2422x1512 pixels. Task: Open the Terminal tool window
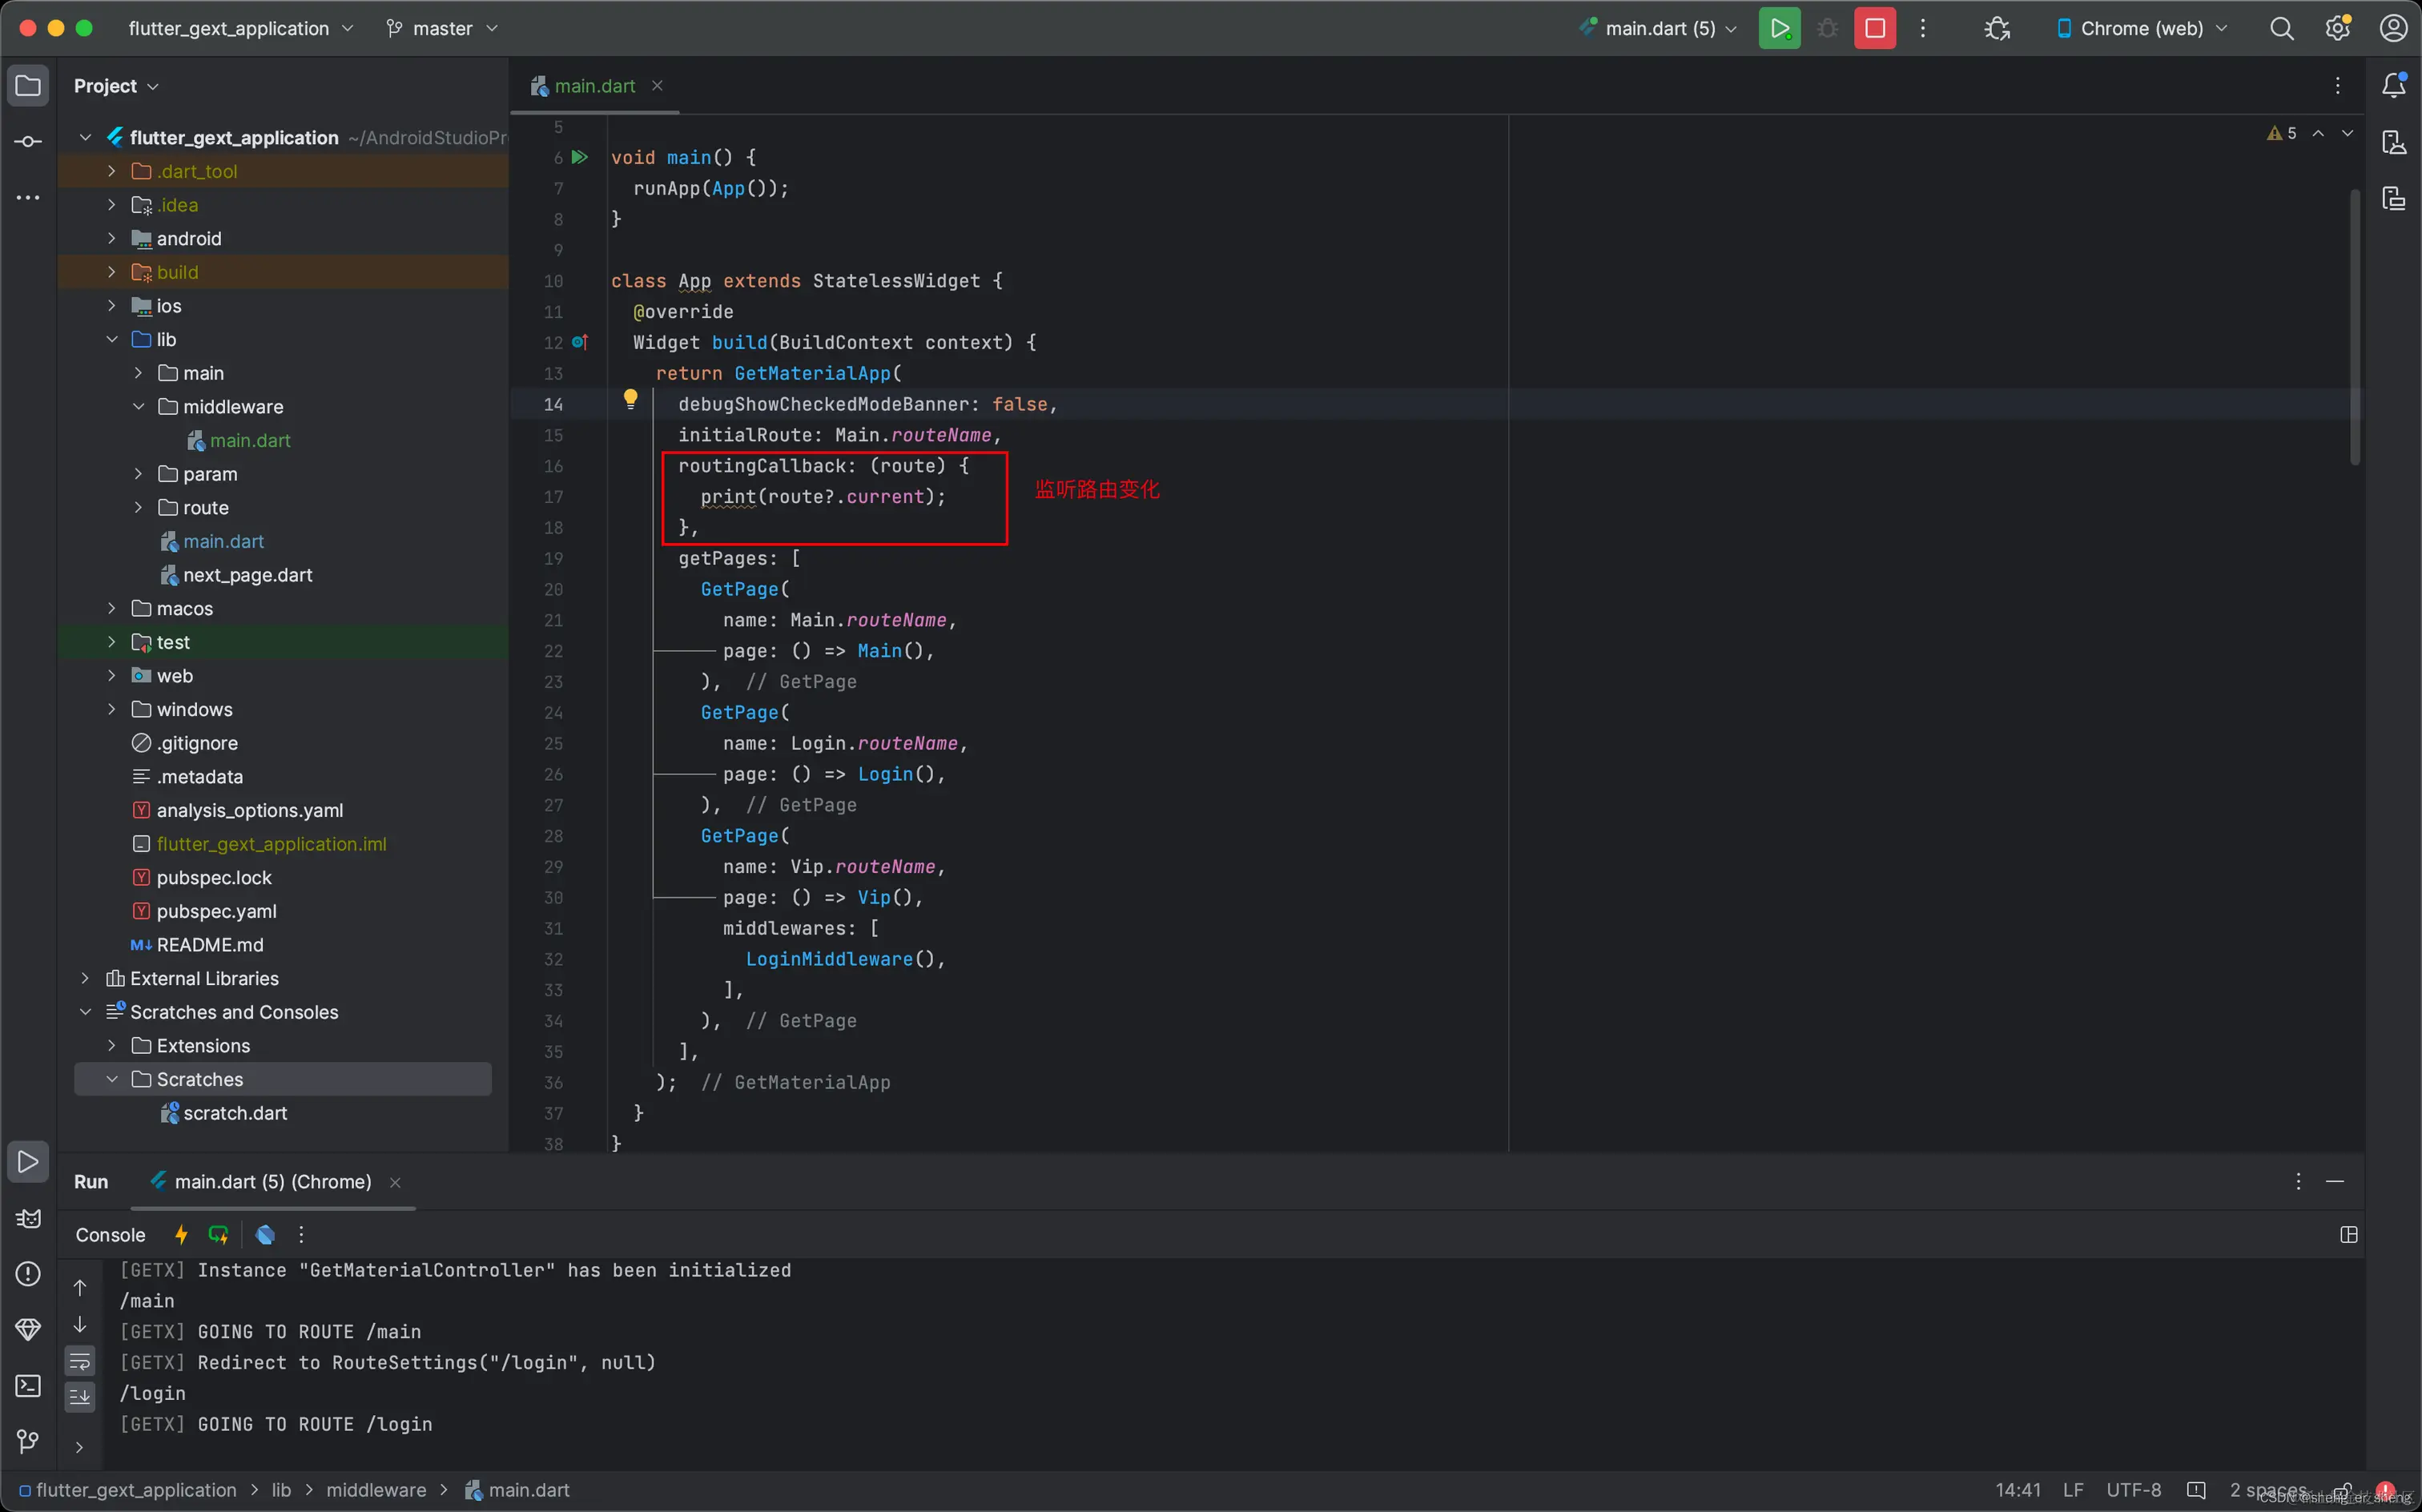pyautogui.click(x=28, y=1386)
